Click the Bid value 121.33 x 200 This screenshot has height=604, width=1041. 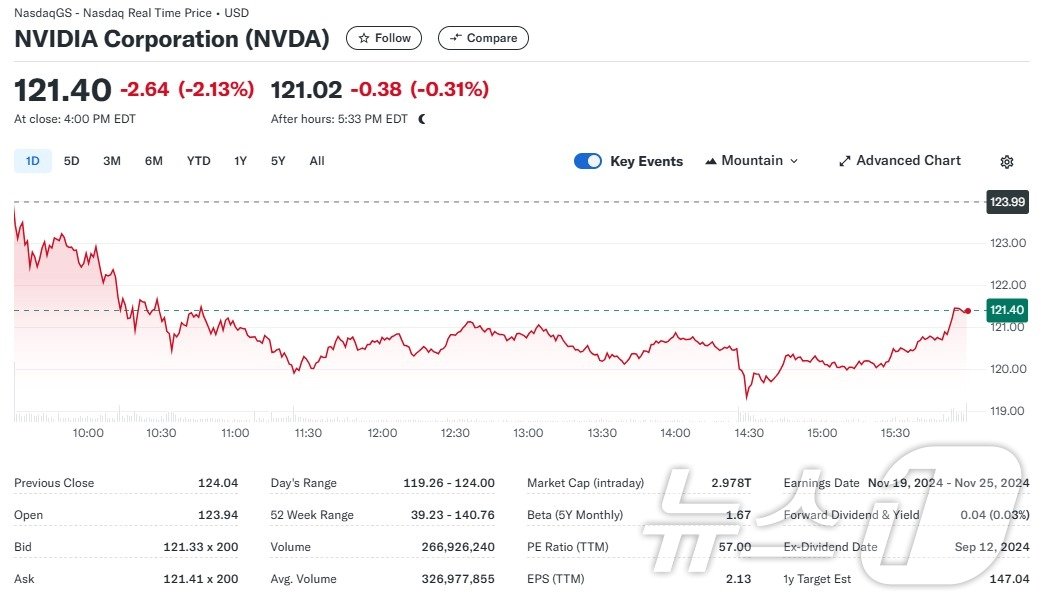point(200,547)
